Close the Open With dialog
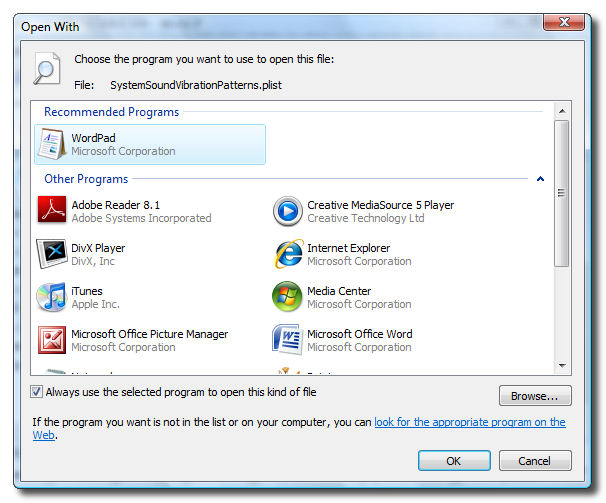Screen dimensions: 606x503 pyautogui.click(x=564, y=22)
